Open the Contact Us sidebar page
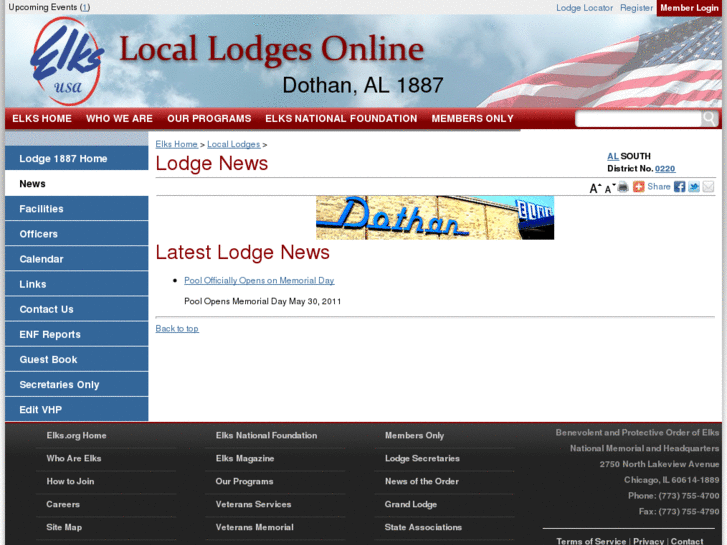727x545 pixels. click(77, 309)
